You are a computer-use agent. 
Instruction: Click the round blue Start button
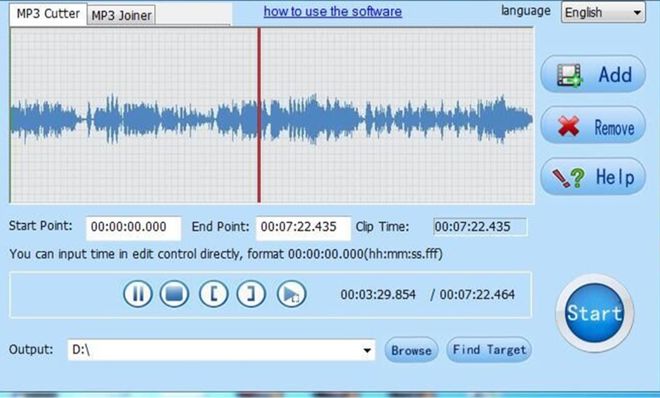[594, 313]
